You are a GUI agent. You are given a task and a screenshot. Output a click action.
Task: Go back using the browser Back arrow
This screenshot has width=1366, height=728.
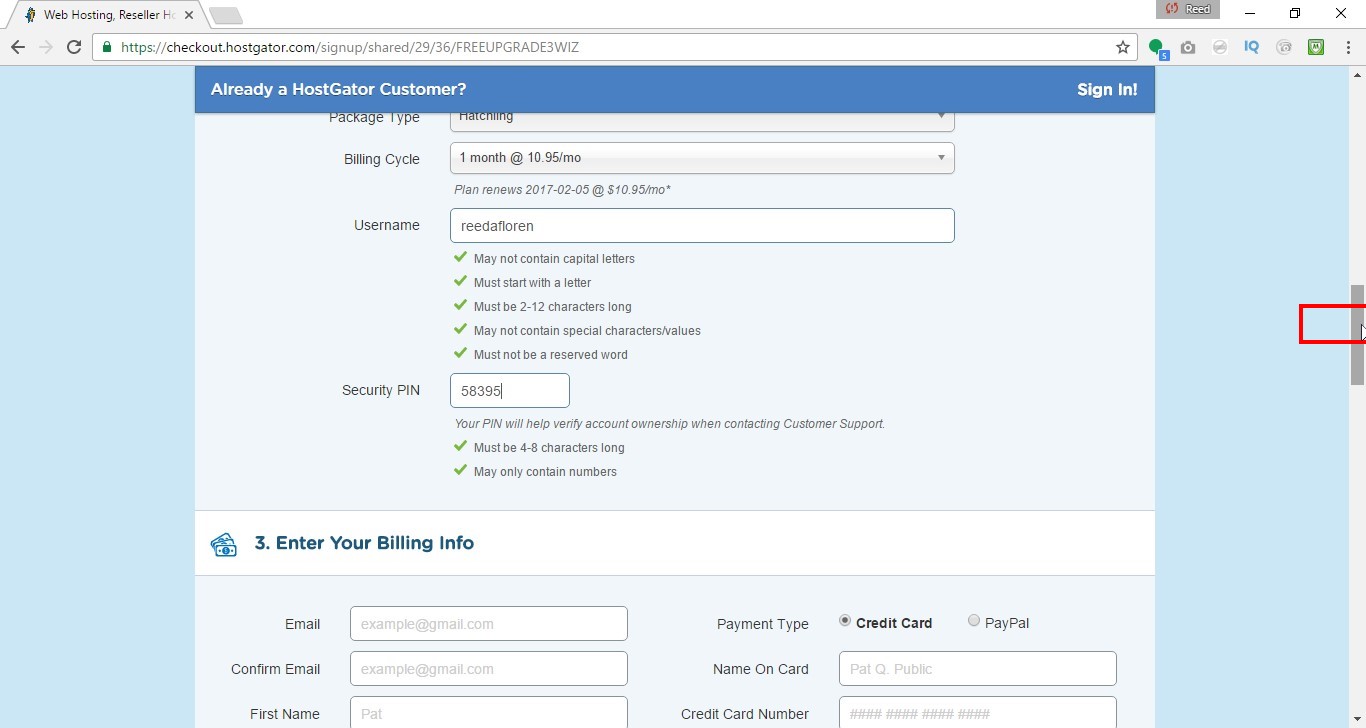point(17,47)
